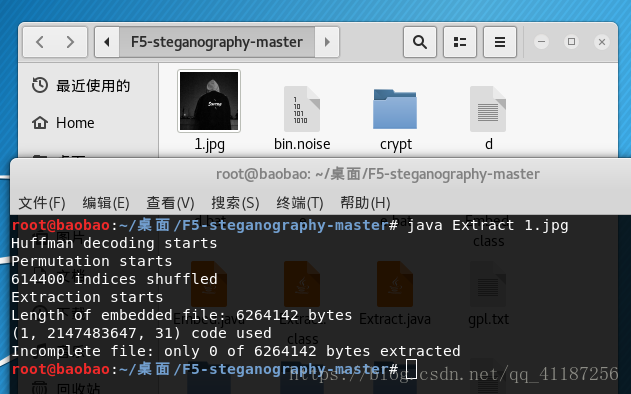Screen dimensions: 631x394
Task: Click '614400 indices shuffled' line
Action: (x=114, y=279)
